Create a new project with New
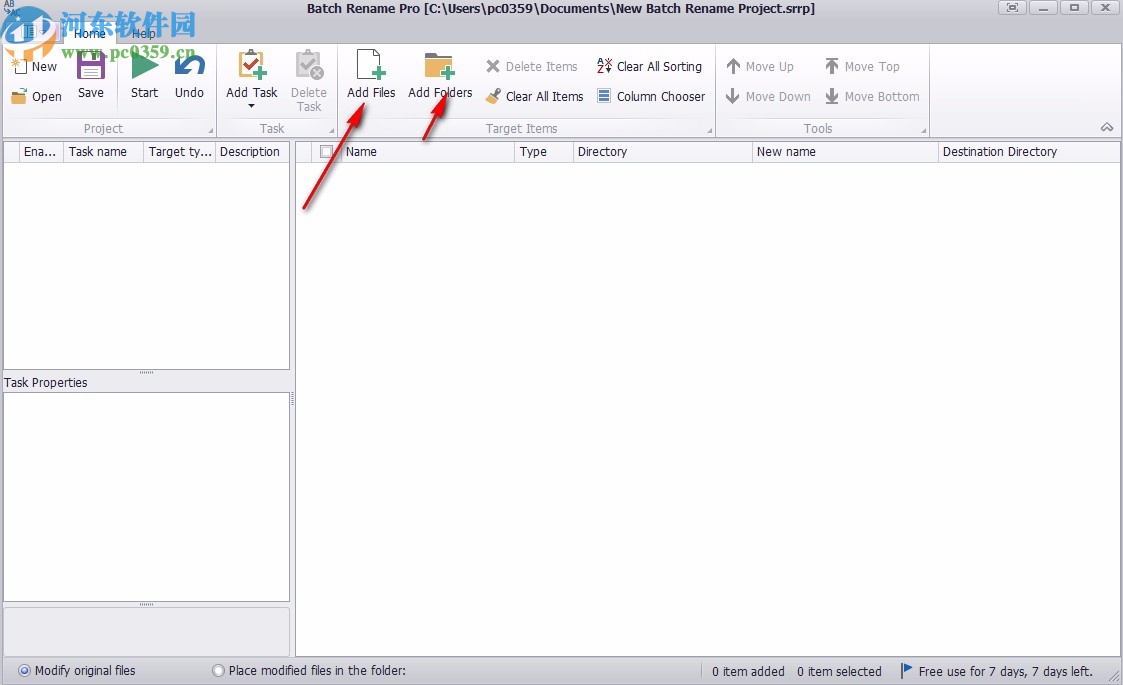The width and height of the screenshot is (1123, 685). [34, 67]
